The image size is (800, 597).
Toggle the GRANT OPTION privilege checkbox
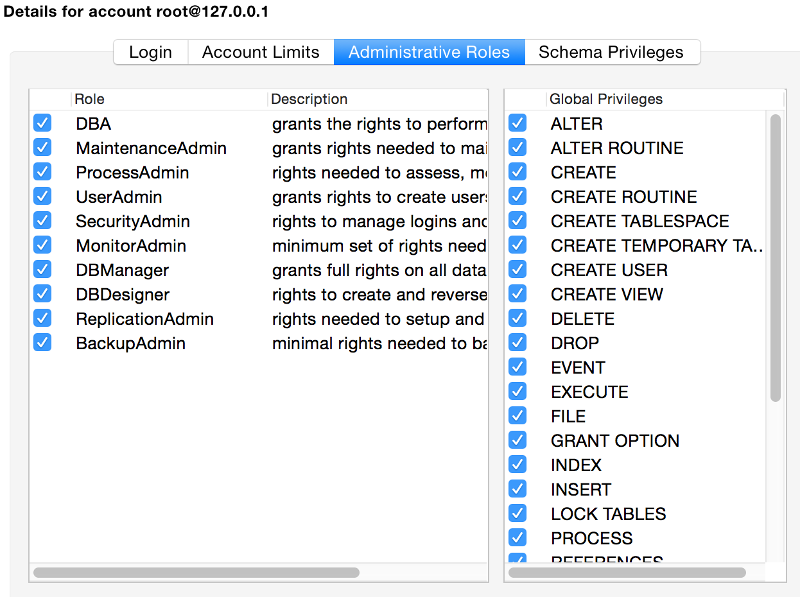tap(517, 440)
